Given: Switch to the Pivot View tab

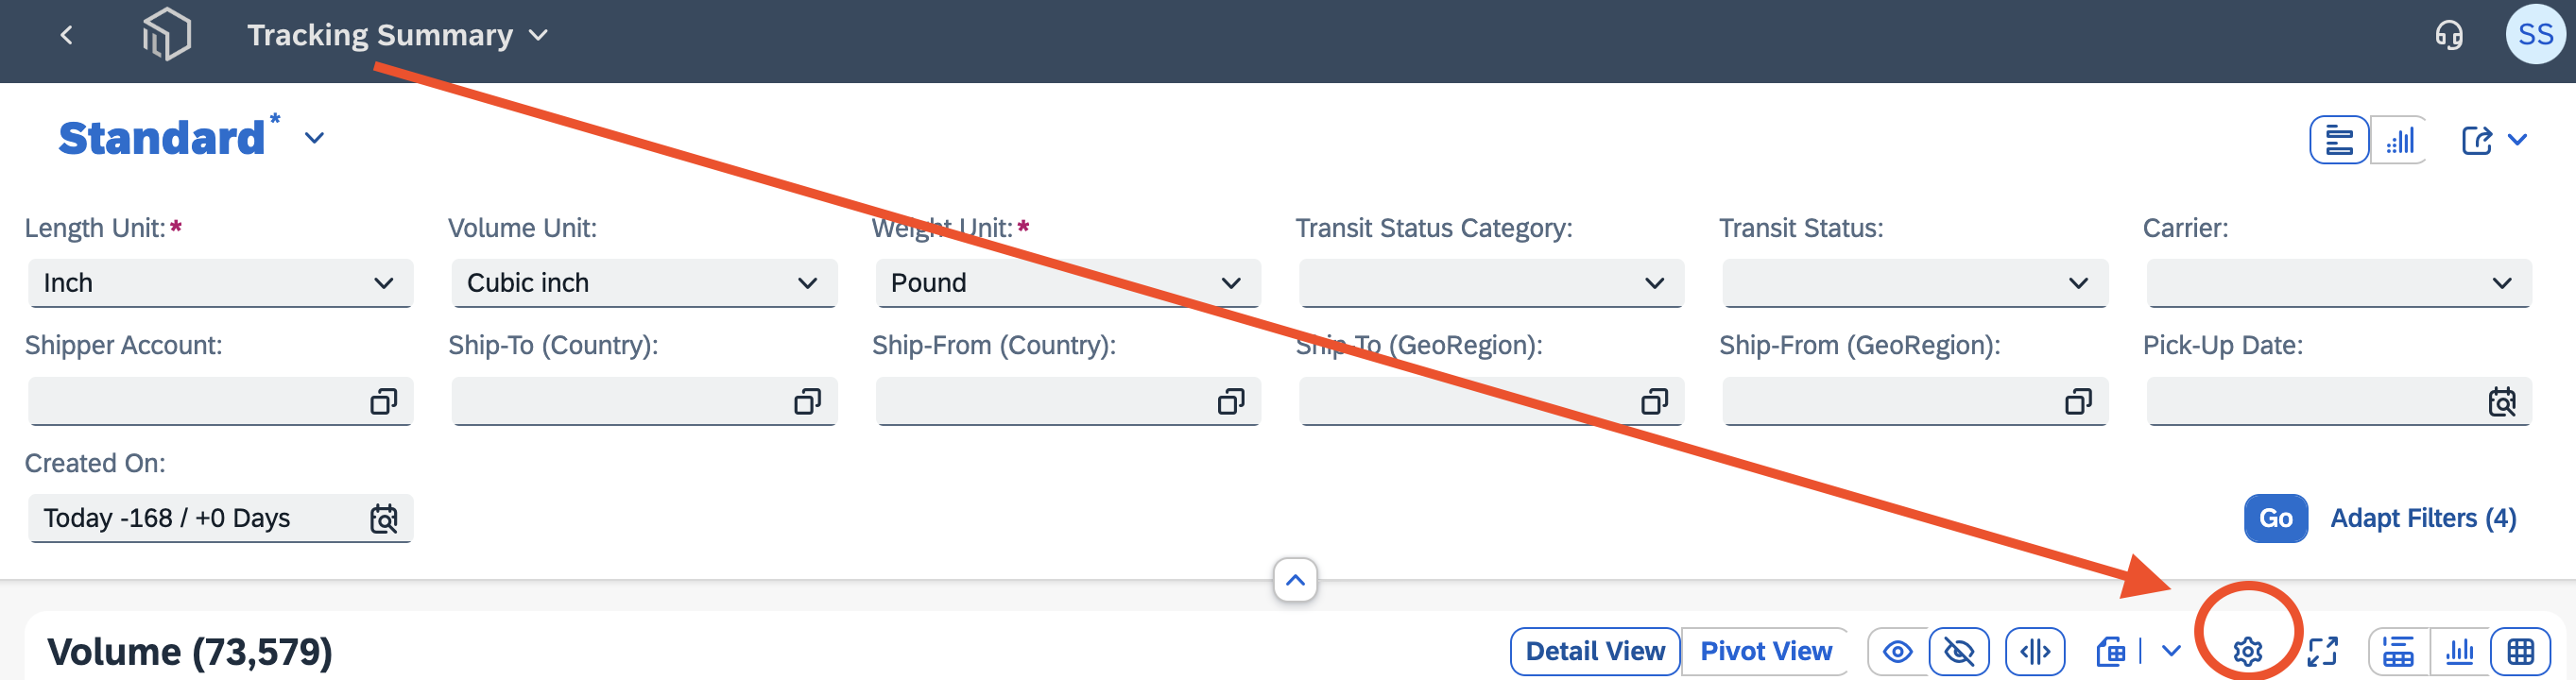Looking at the screenshot, I should click(1765, 652).
